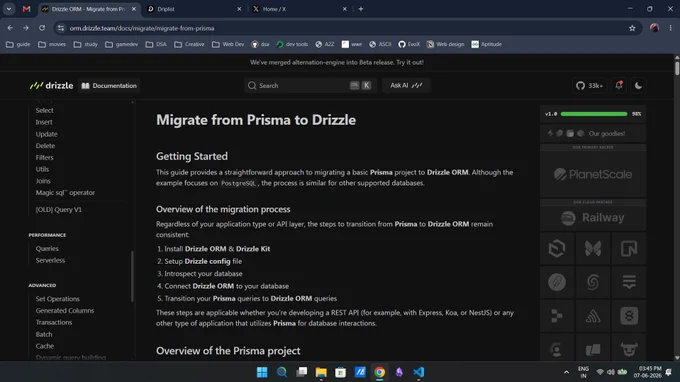This screenshot has width=680, height=382.
Task: Open Chrome from the taskbar
Action: (379, 372)
